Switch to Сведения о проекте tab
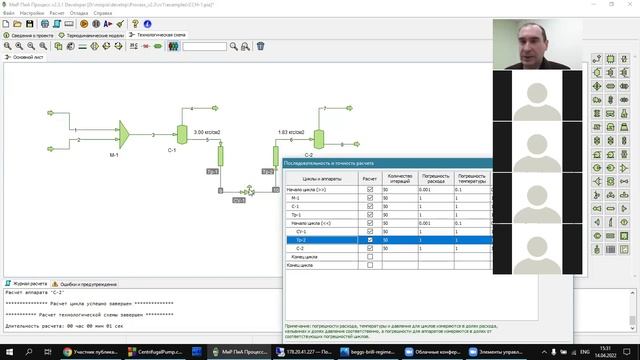Viewport: 640px width, 360px height. [x=29, y=35]
